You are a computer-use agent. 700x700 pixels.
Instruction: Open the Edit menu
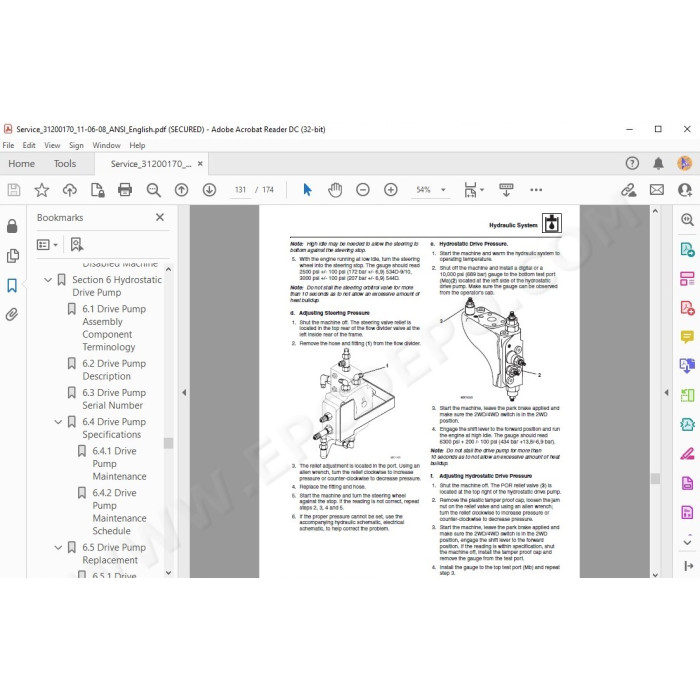29,146
